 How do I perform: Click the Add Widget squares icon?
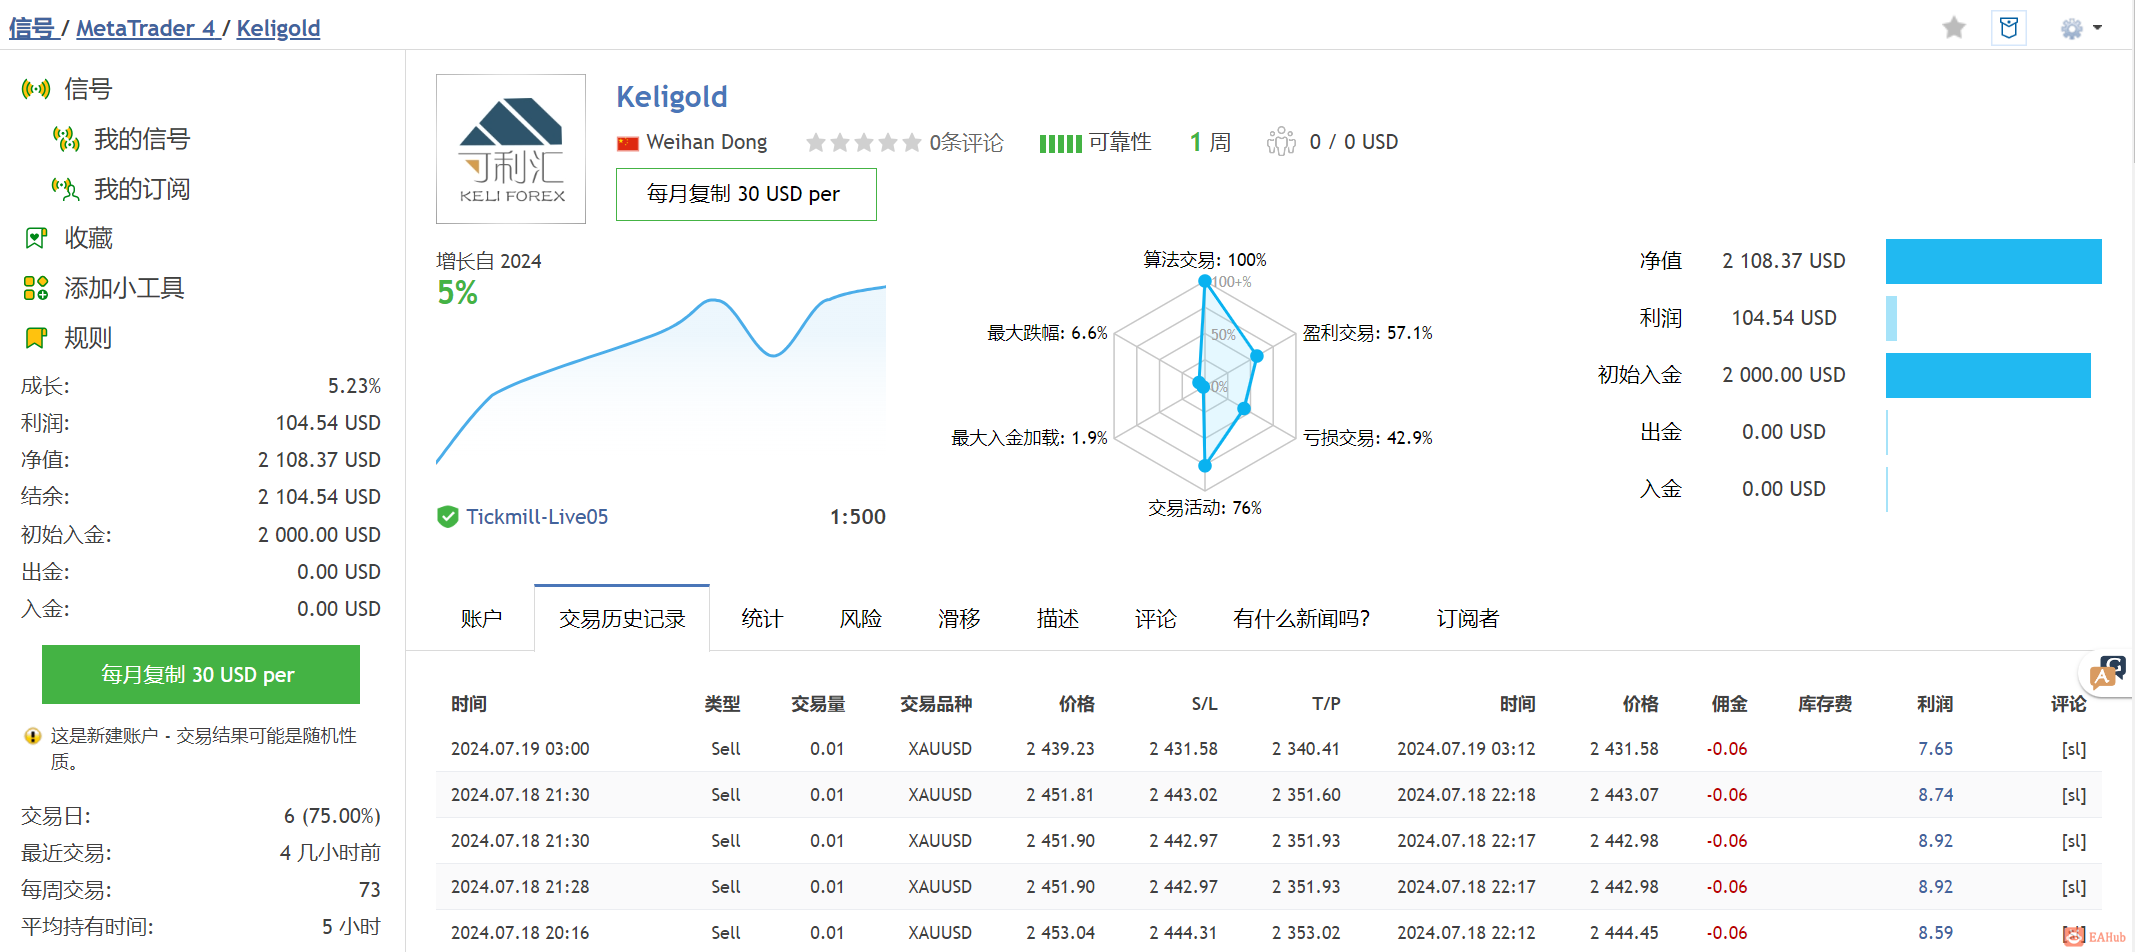(36, 288)
